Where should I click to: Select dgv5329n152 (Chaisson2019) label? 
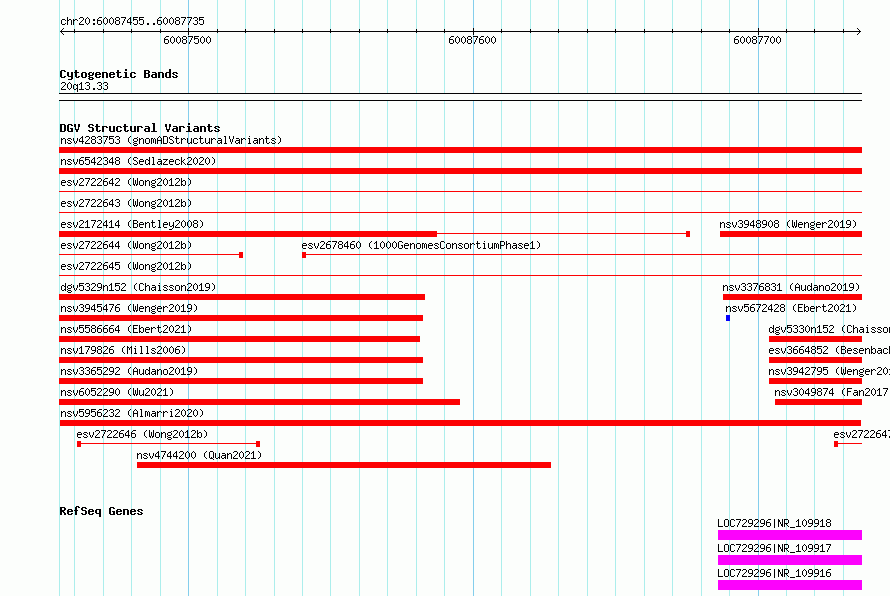(138, 287)
